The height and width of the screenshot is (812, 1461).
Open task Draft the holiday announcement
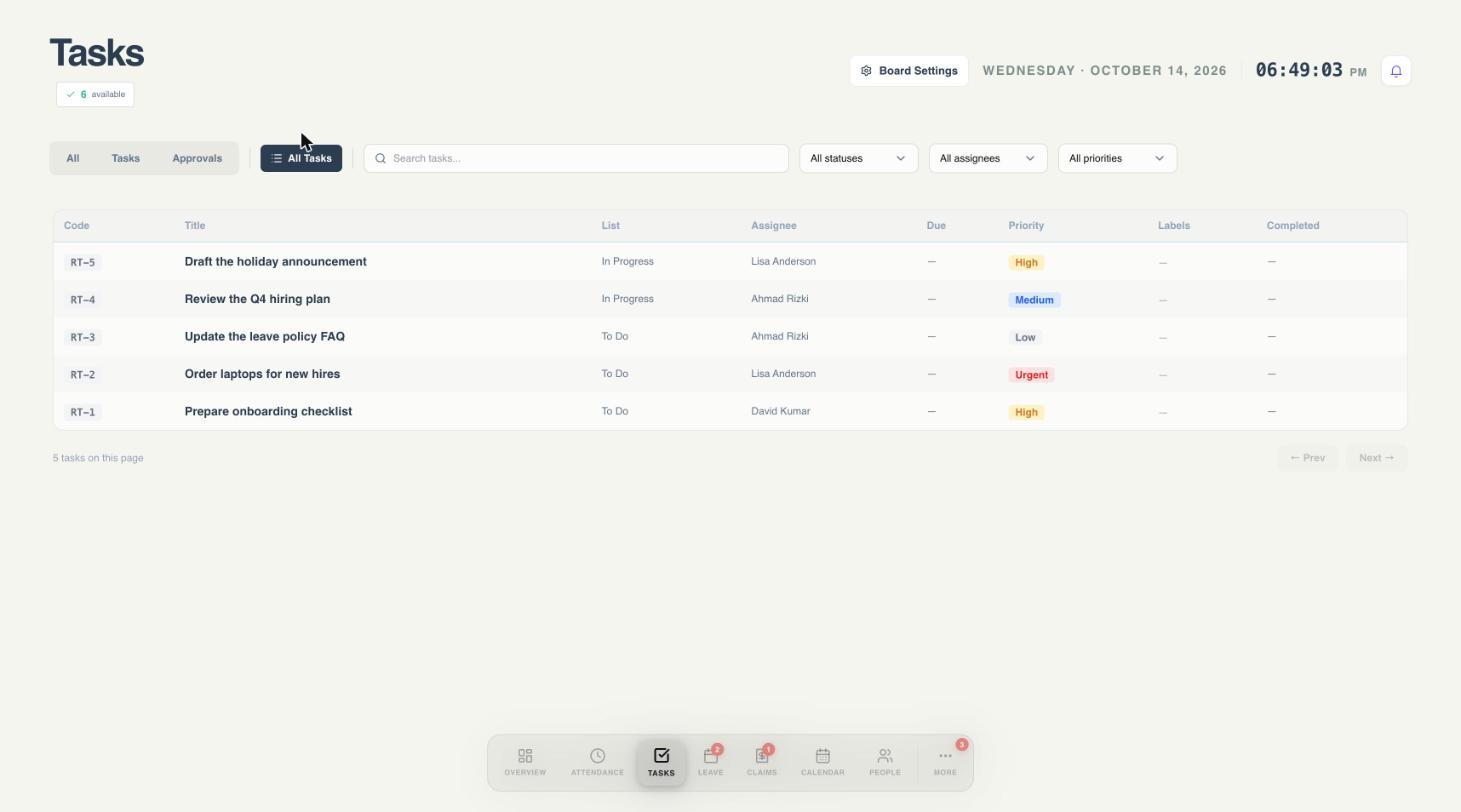tap(275, 262)
